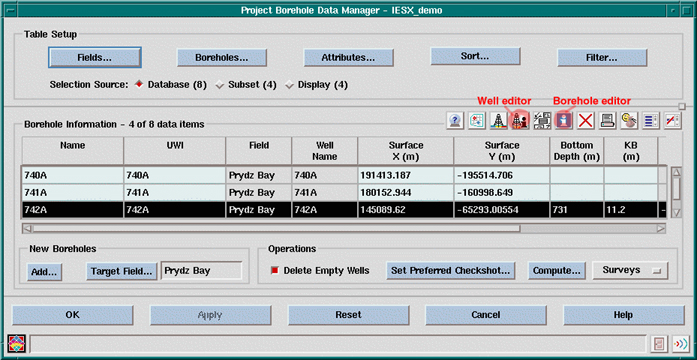Screen dimensions: 697x360
Task: Click the UWI column header
Action: pyautogui.click(x=175, y=151)
